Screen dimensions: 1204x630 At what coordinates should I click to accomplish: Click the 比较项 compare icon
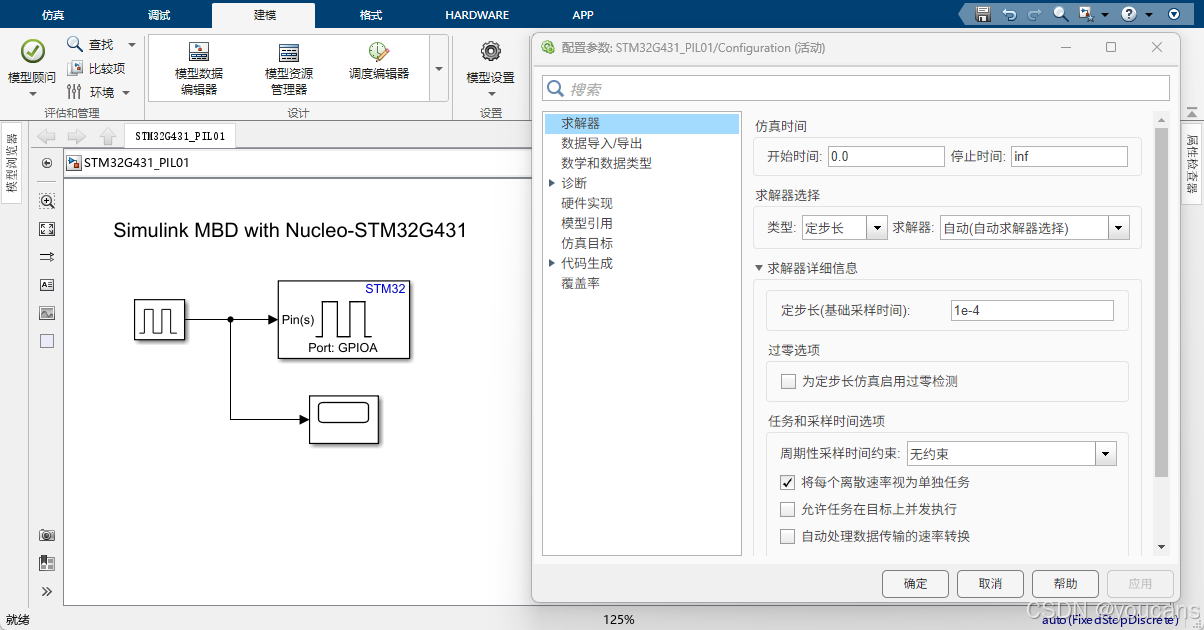pos(75,68)
